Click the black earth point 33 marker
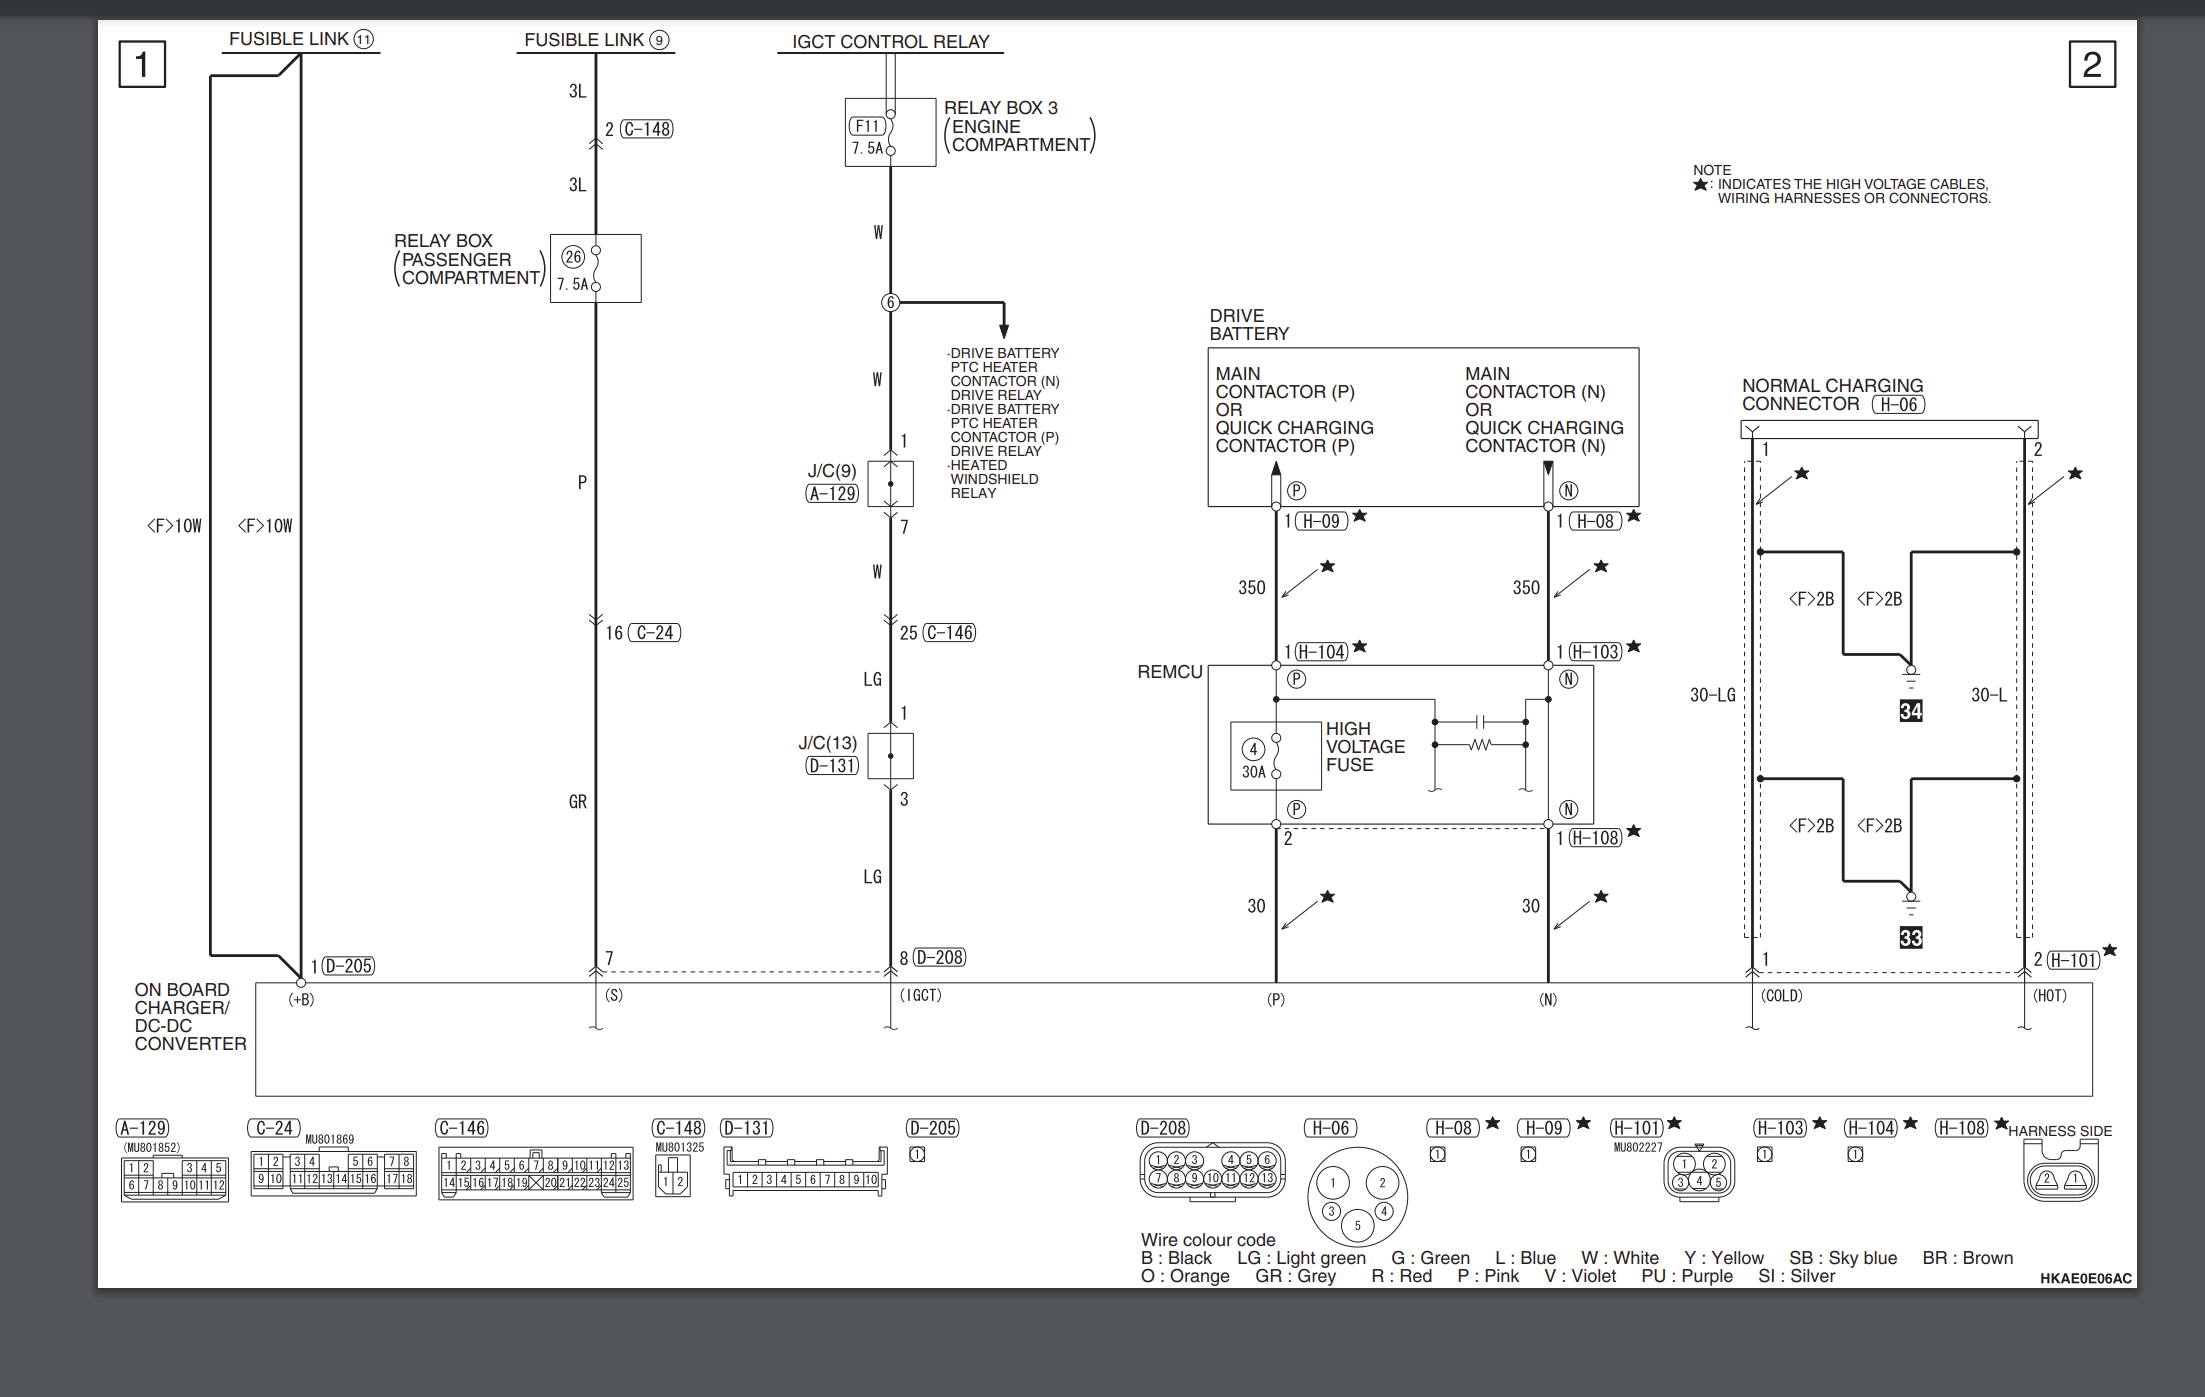This screenshot has width=2205, height=1397. pyautogui.click(x=1910, y=938)
